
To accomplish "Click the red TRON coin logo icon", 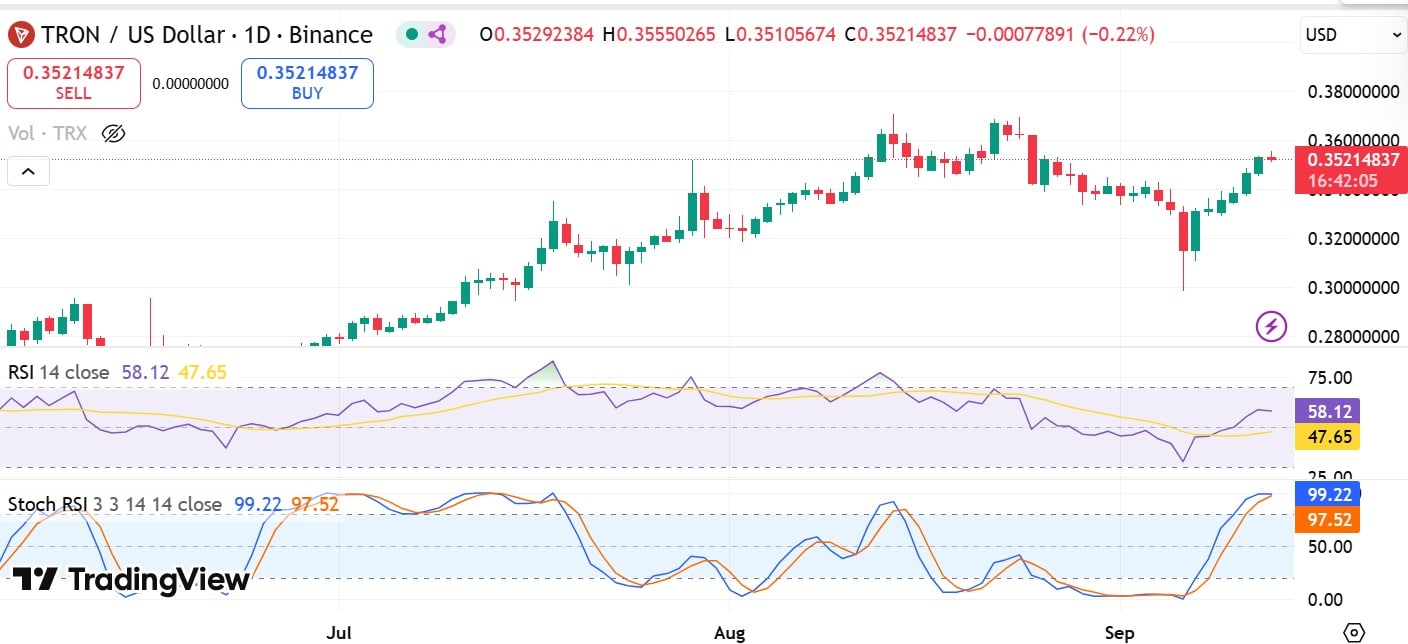I will 20,34.
